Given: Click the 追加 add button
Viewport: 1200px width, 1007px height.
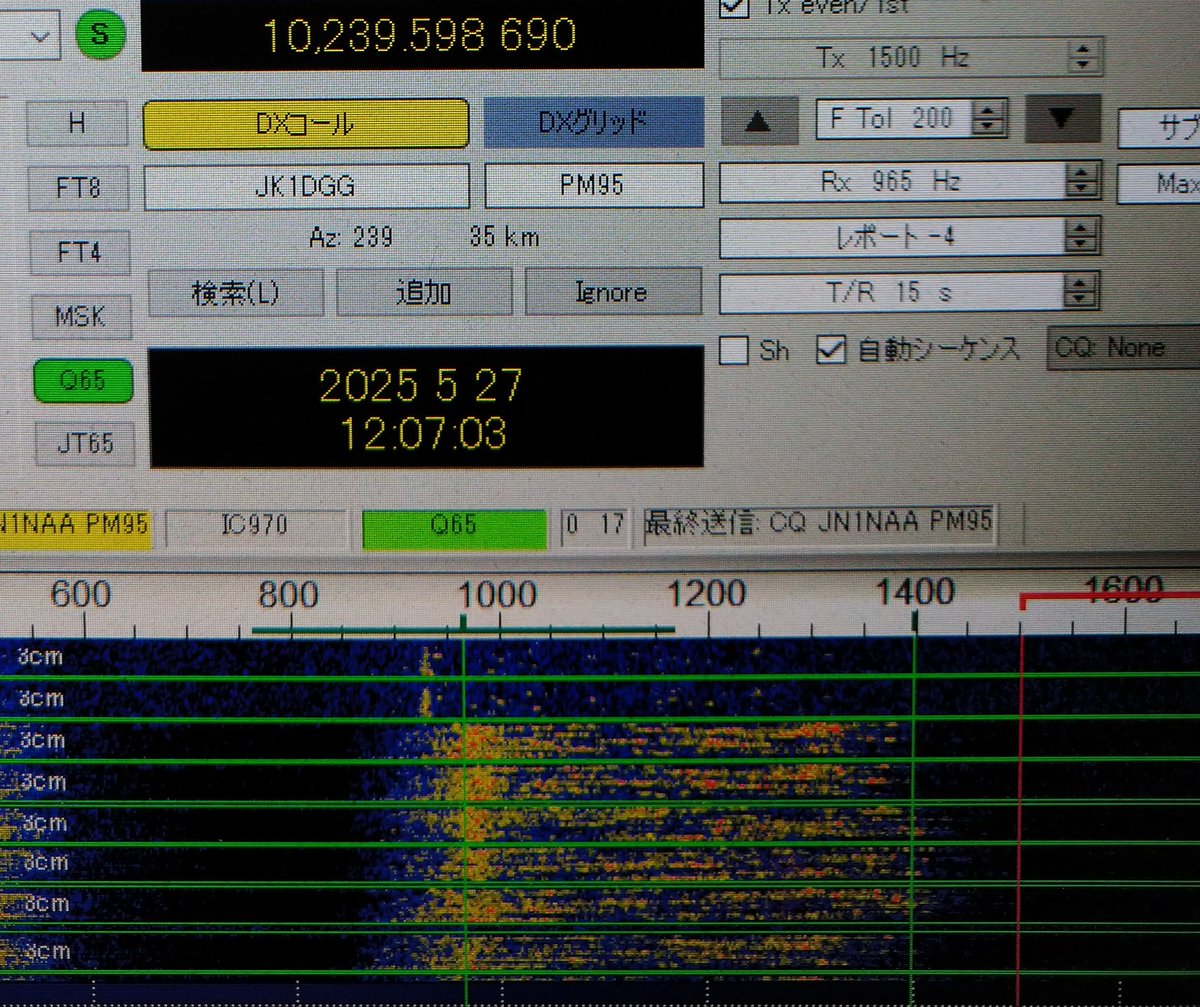Looking at the screenshot, I should 424,292.
